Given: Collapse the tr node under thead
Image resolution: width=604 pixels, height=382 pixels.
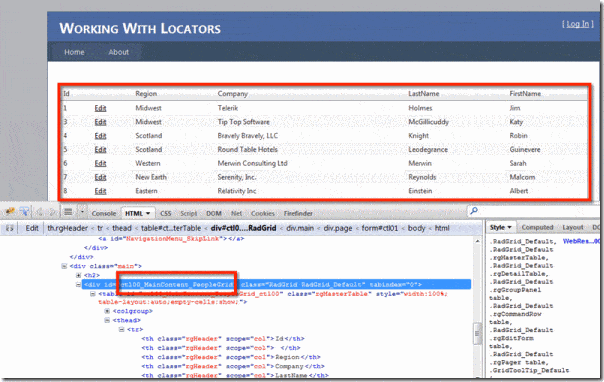Looking at the screenshot, I should coord(121,329).
